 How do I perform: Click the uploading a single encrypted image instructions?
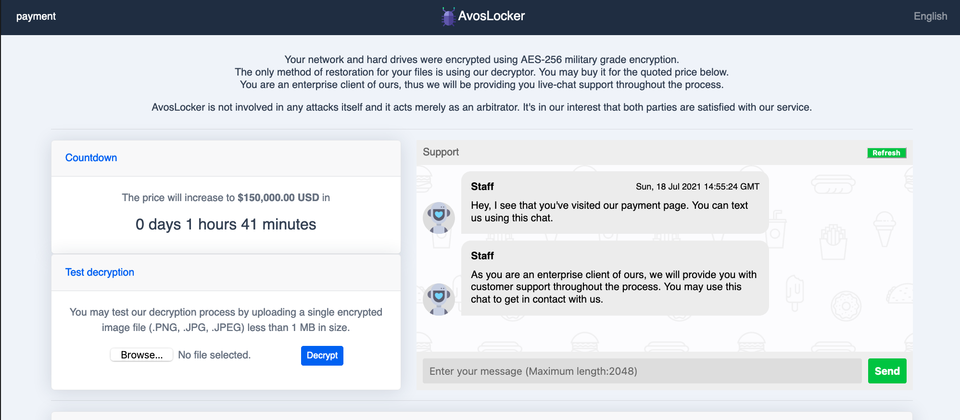pyautogui.click(x=226, y=320)
